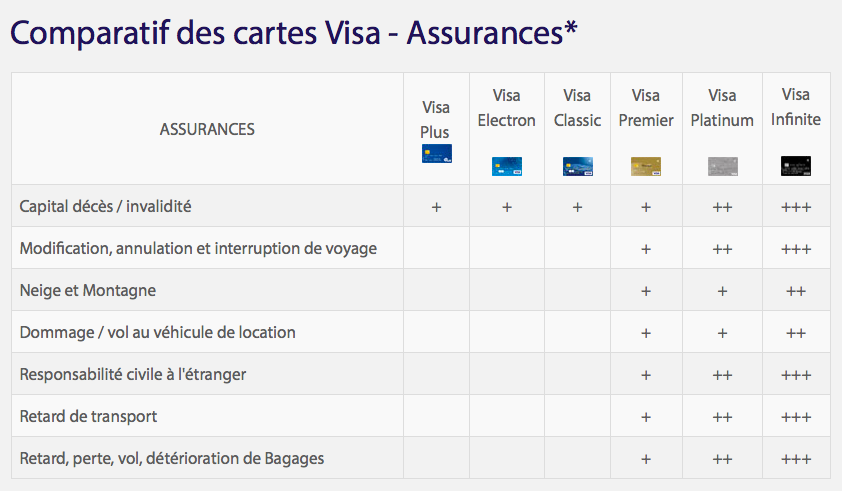842x491 pixels.
Task: Click the Retard, perte, vol Bagages row label
Action: 172,459
